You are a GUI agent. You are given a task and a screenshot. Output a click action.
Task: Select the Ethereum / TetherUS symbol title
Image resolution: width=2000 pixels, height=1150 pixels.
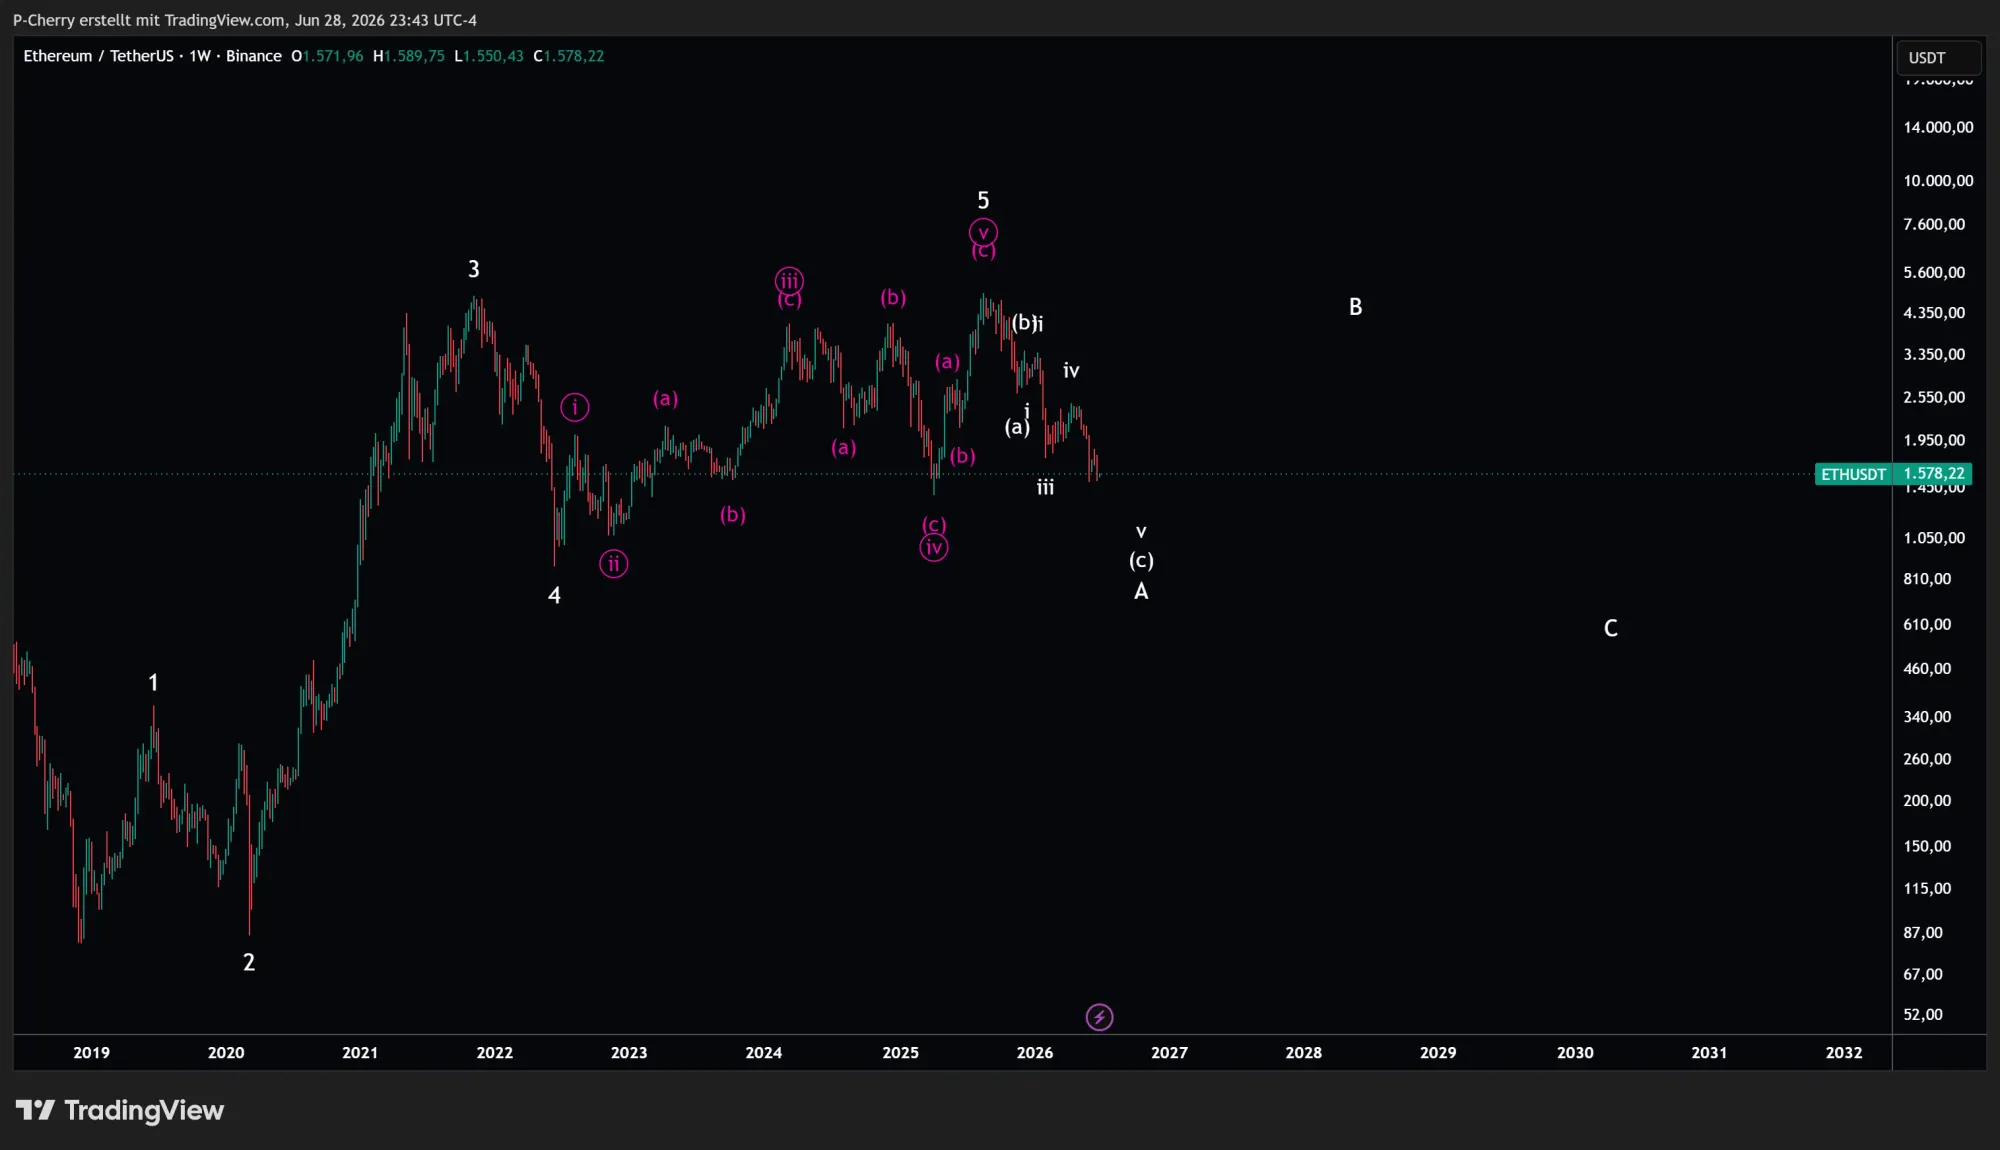tap(98, 56)
